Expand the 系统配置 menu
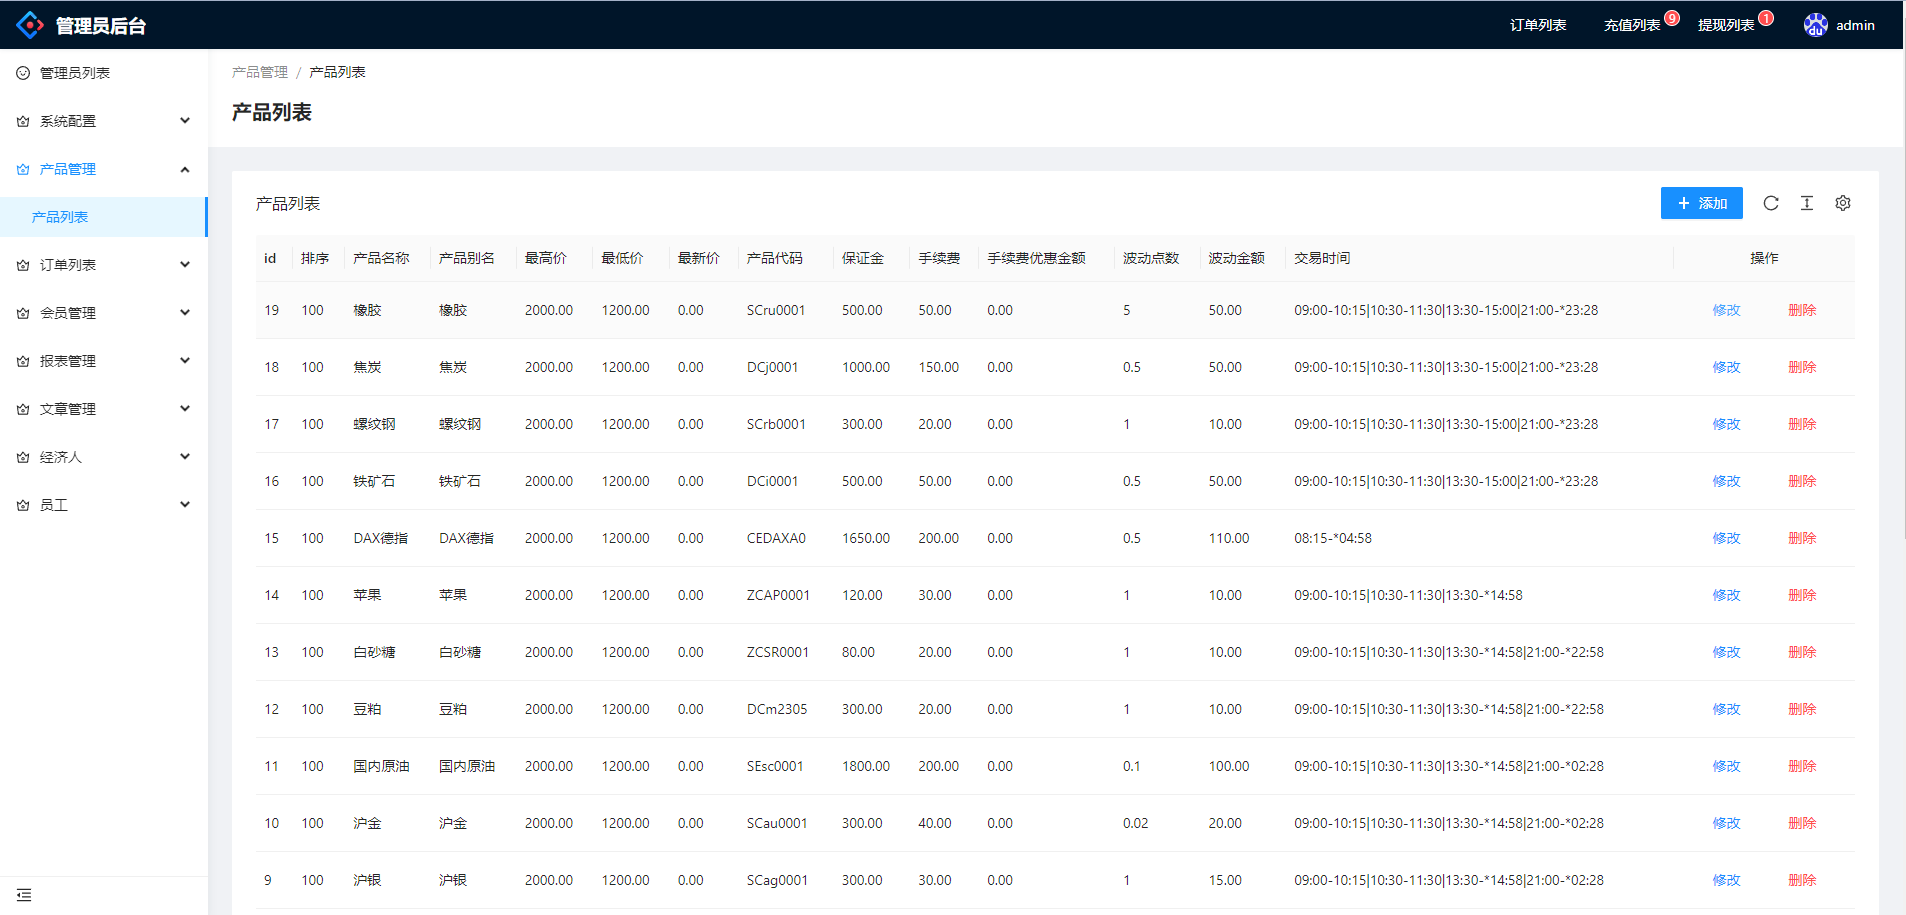 [184, 121]
